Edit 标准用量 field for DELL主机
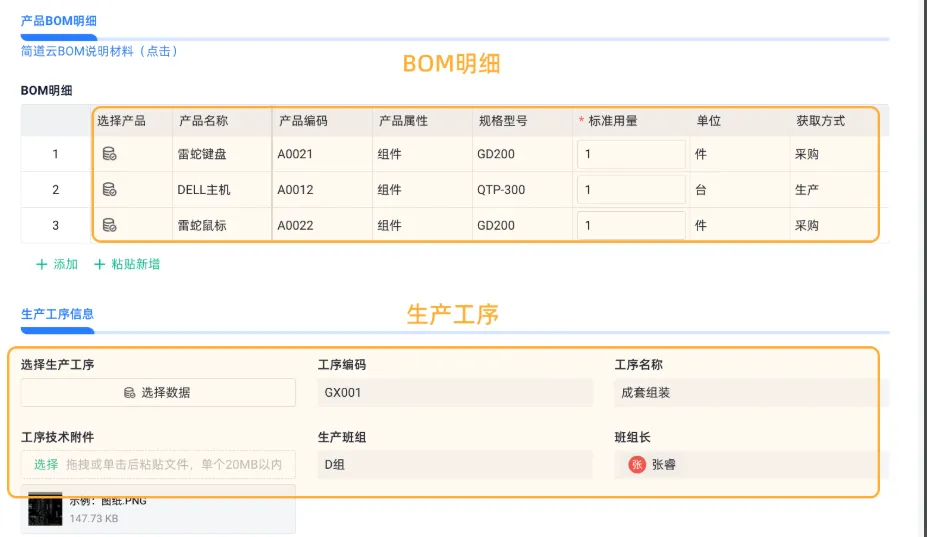 (631, 189)
